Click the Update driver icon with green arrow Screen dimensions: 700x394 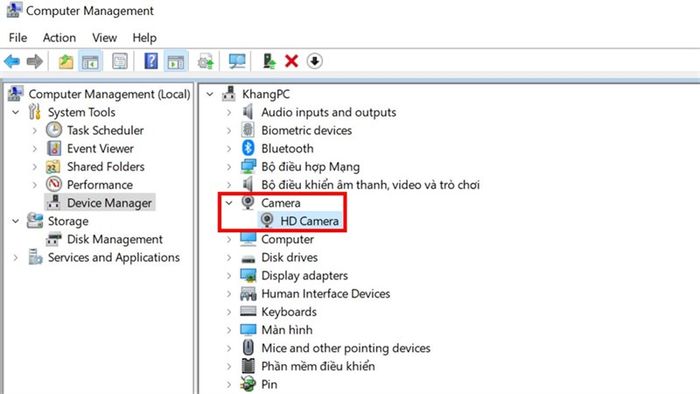pos(269,61)
